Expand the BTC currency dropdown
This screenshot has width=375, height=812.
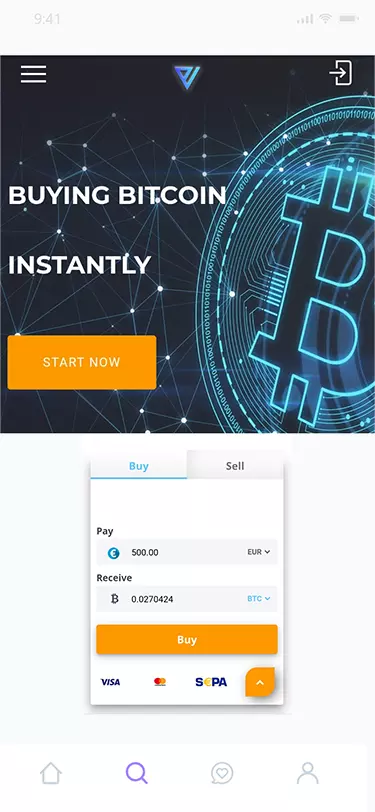point(259,599)
